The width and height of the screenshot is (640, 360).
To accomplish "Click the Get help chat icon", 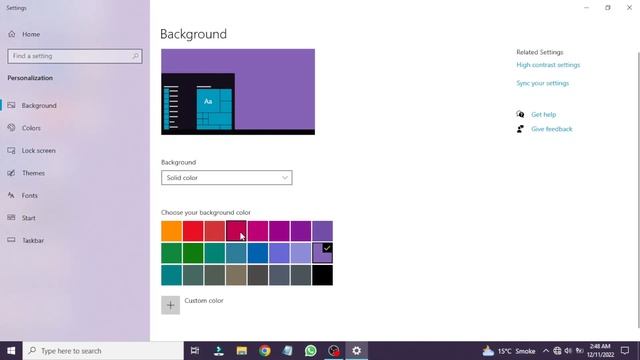I will (x=520, y=114).
